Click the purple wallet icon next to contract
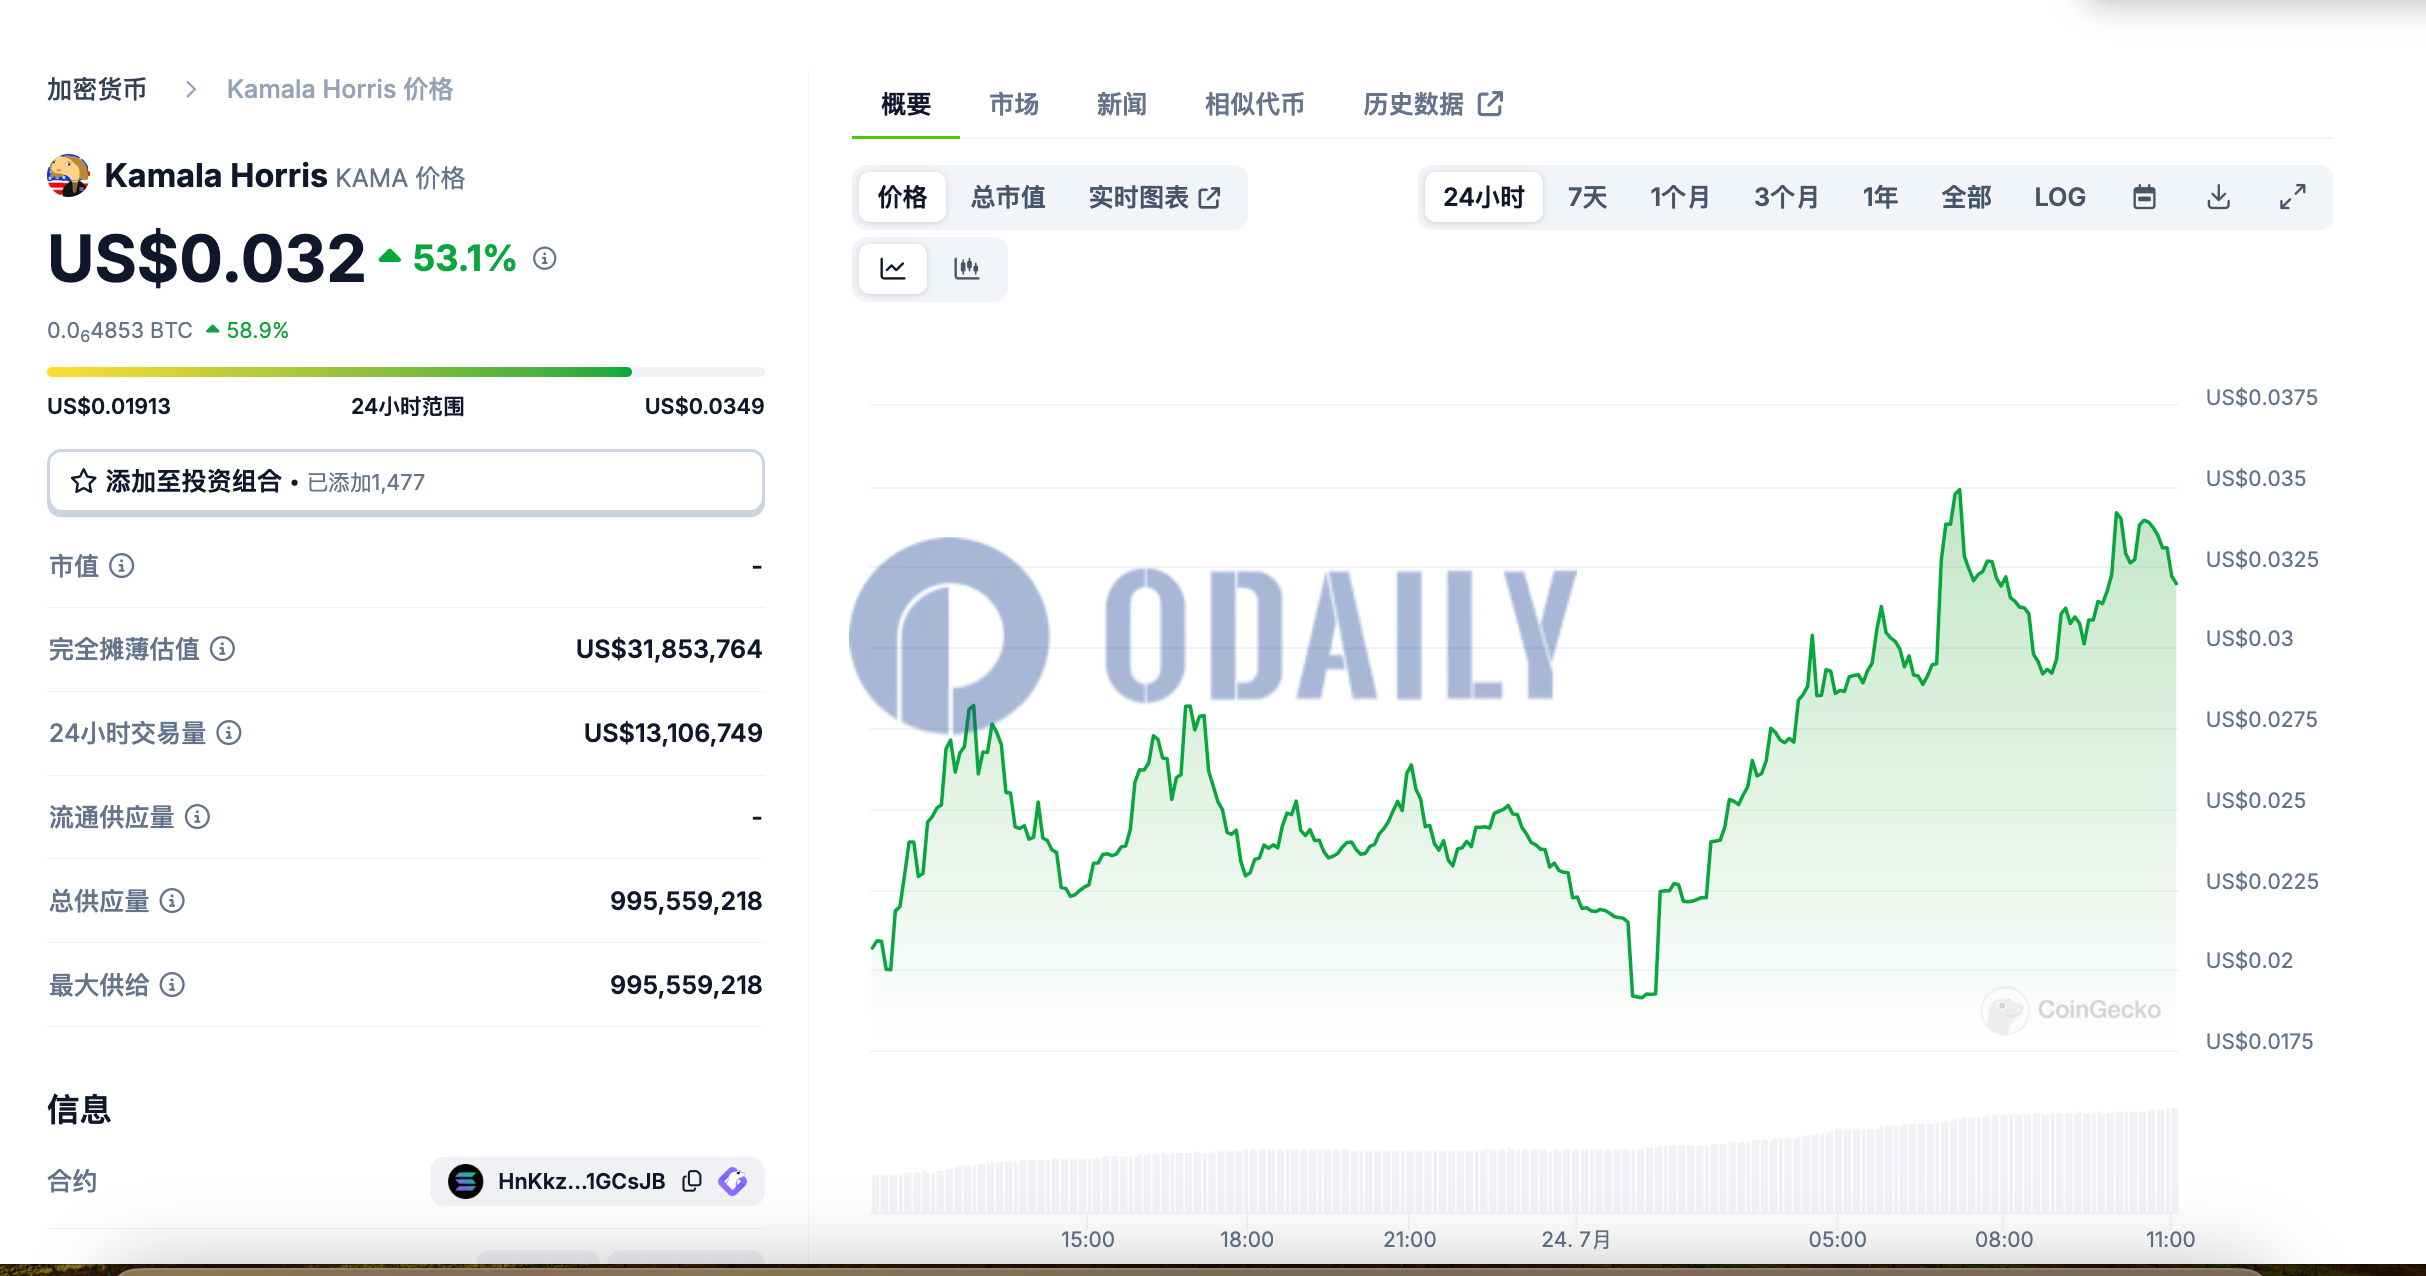Image resolution: width=2426 pixels, height=1276 pixels. pyautogui.click(x=733, y=1181)
